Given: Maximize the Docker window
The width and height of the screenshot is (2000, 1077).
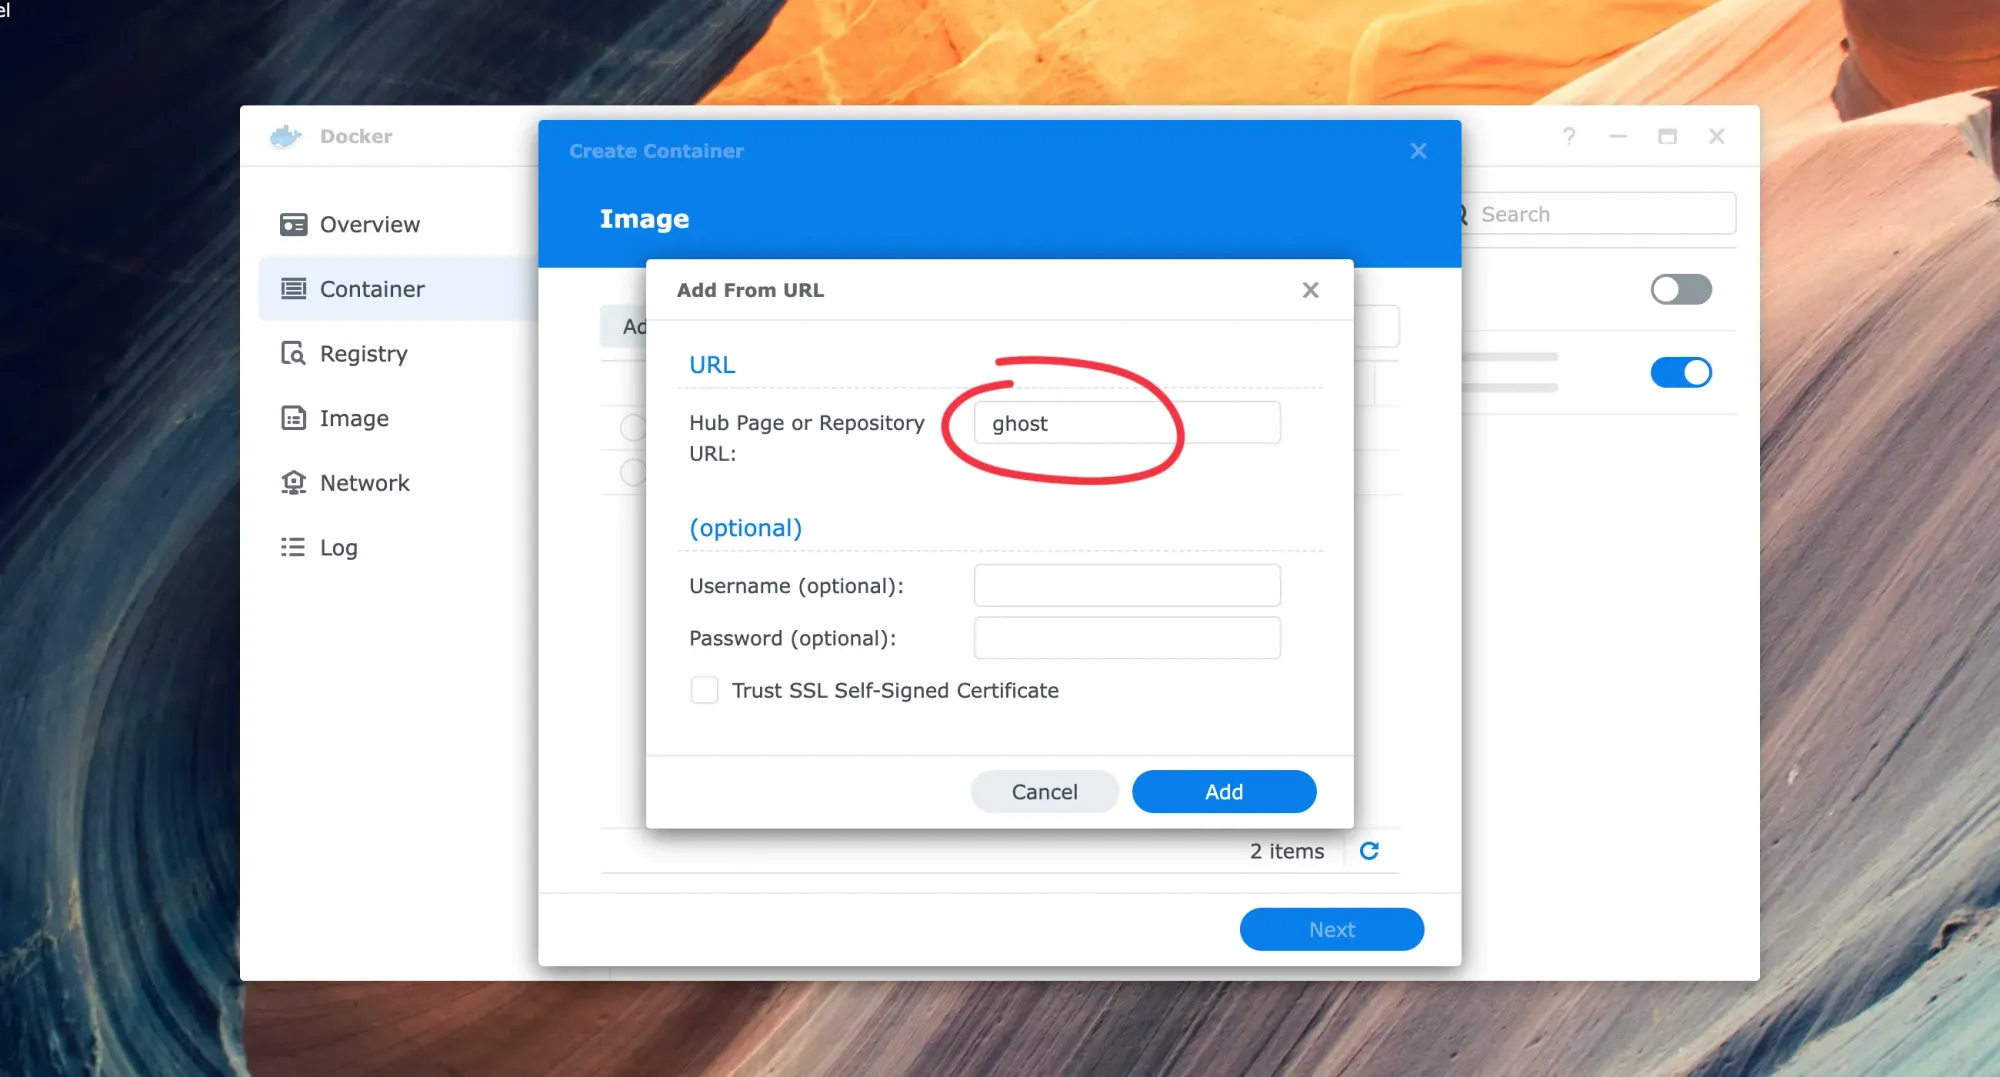Looking at the screenshot, I should point(1667,136).
